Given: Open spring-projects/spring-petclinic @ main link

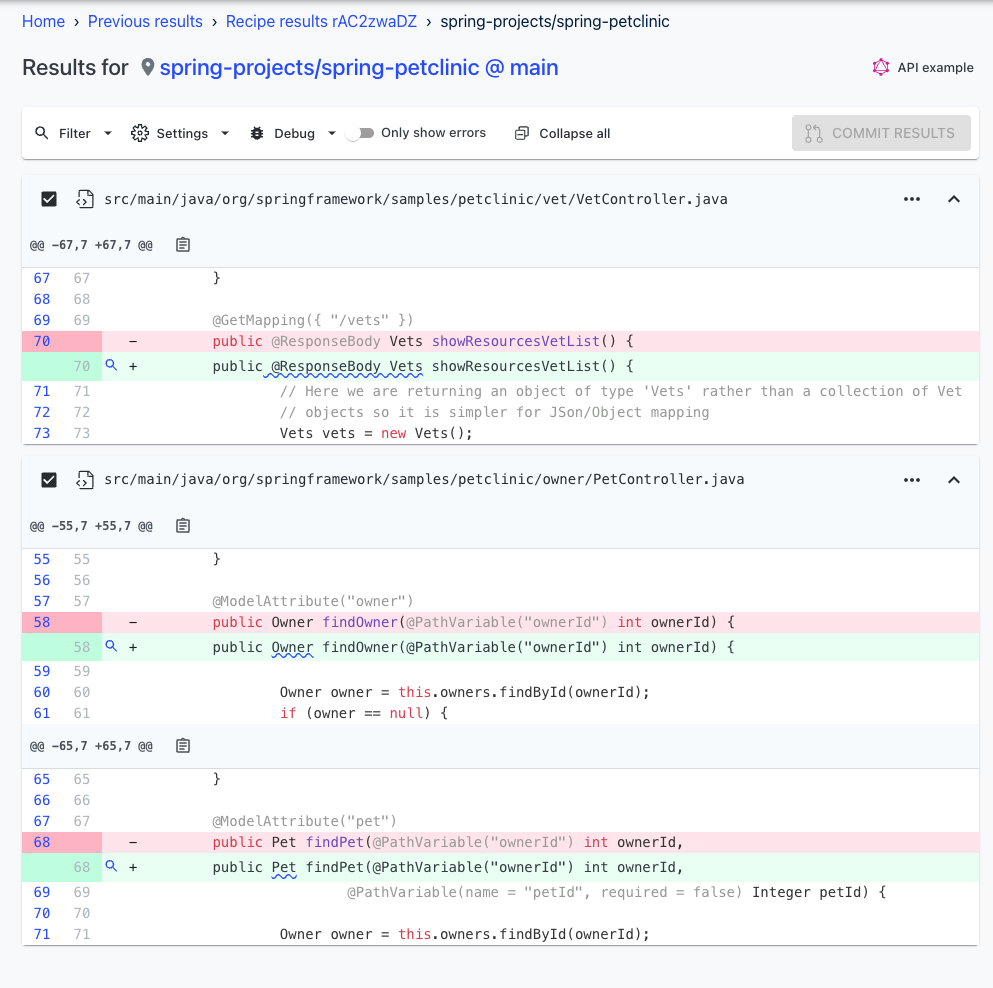Looking at the screenshot, I should point(358,67).
